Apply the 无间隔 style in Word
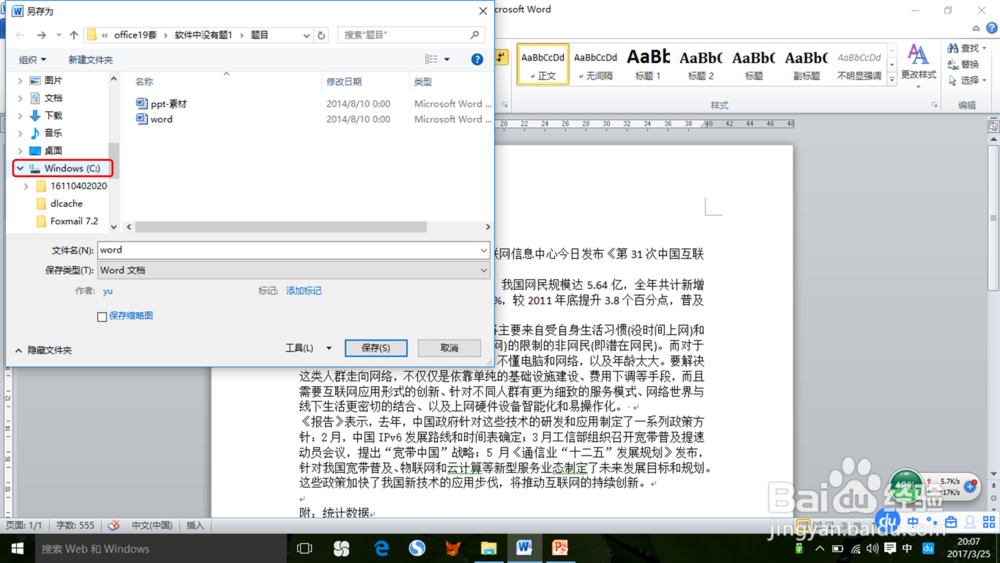The image size is (1000, 563). [x=596, y=64]
